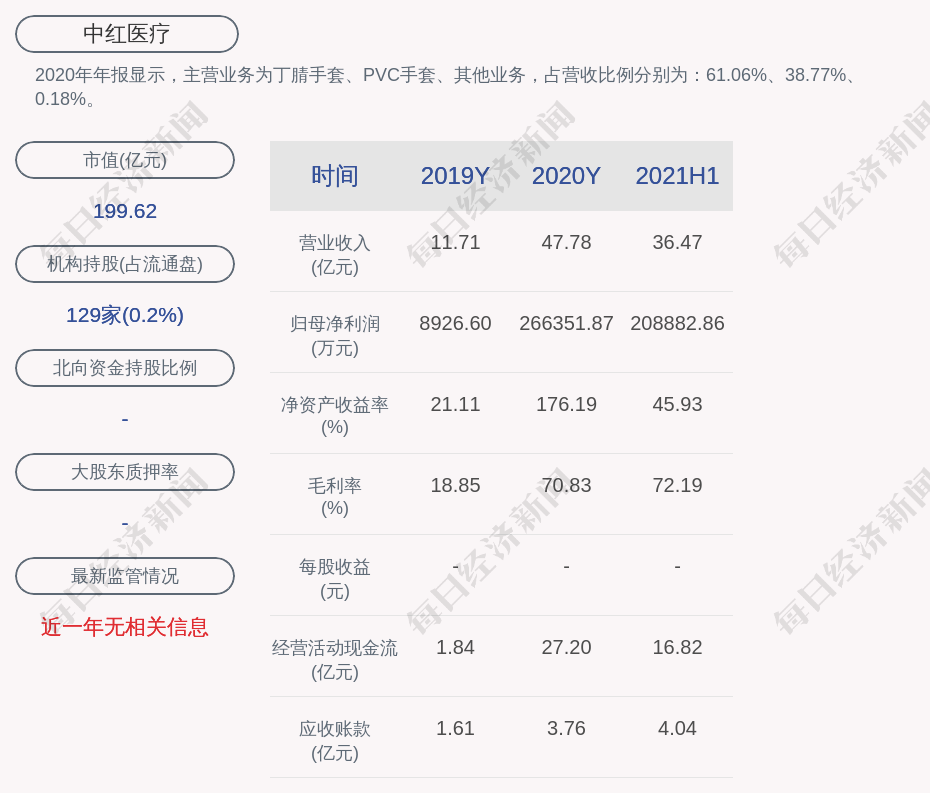The width and height of the screenshot is (930, 793).
Task: Select the revenue cell 47.78
Action: tap(566, 243)
